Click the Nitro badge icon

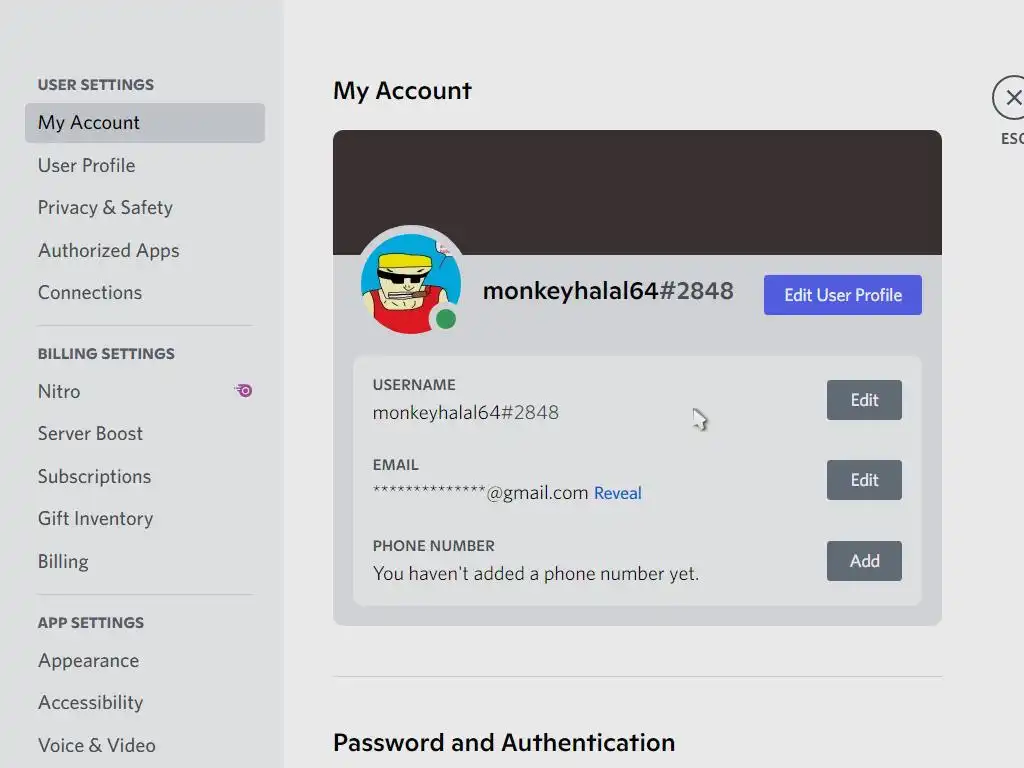[244, 391]
